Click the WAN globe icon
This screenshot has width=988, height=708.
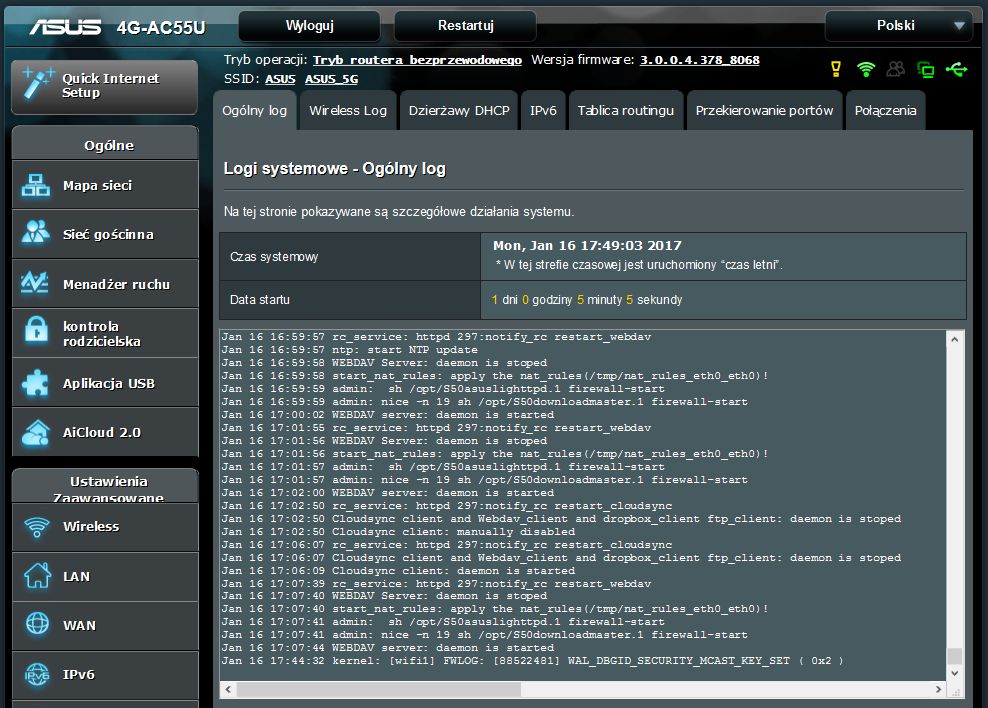pos(37,624)
